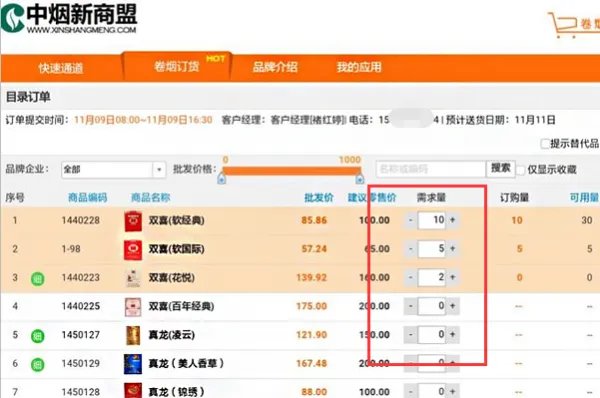The image size is (600, 398).
Task: Open the shopping cart icon
Action: point(562,25)
